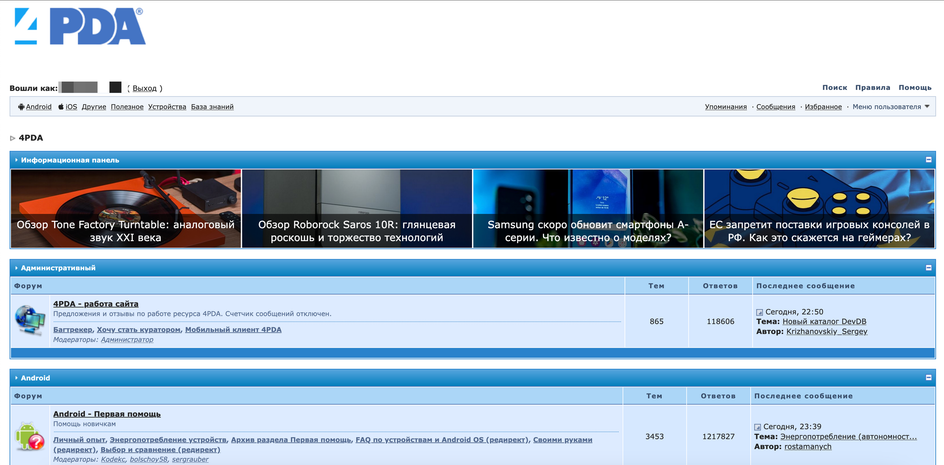Viewport: 944px width, 465px height.
Task: Open moderator bolschoyS8 profile
Action: (149, 460)
